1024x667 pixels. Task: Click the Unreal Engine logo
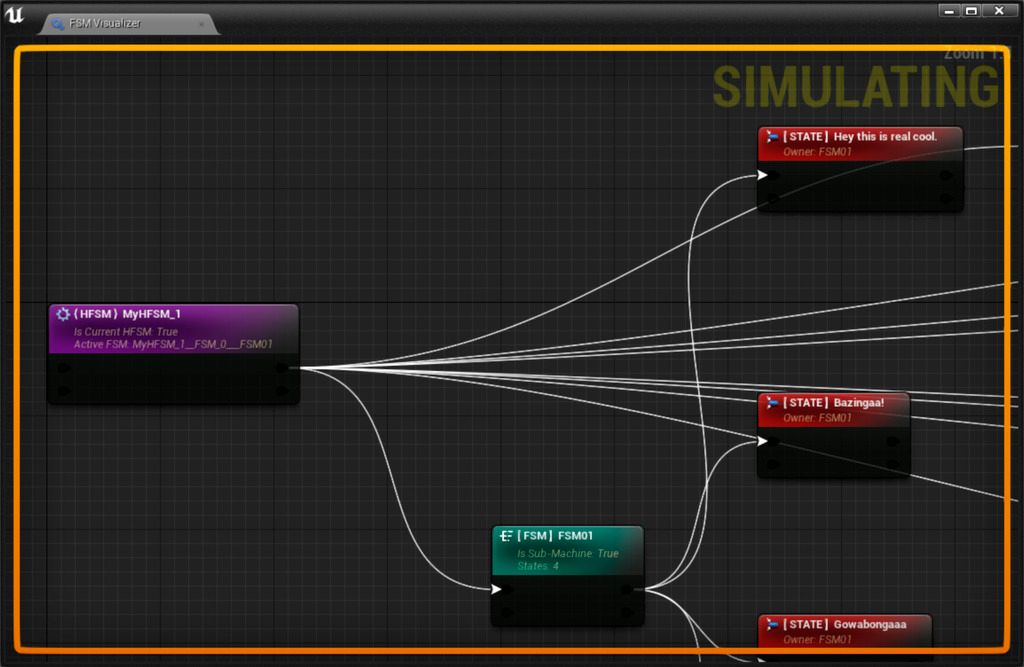click(15, 15)
